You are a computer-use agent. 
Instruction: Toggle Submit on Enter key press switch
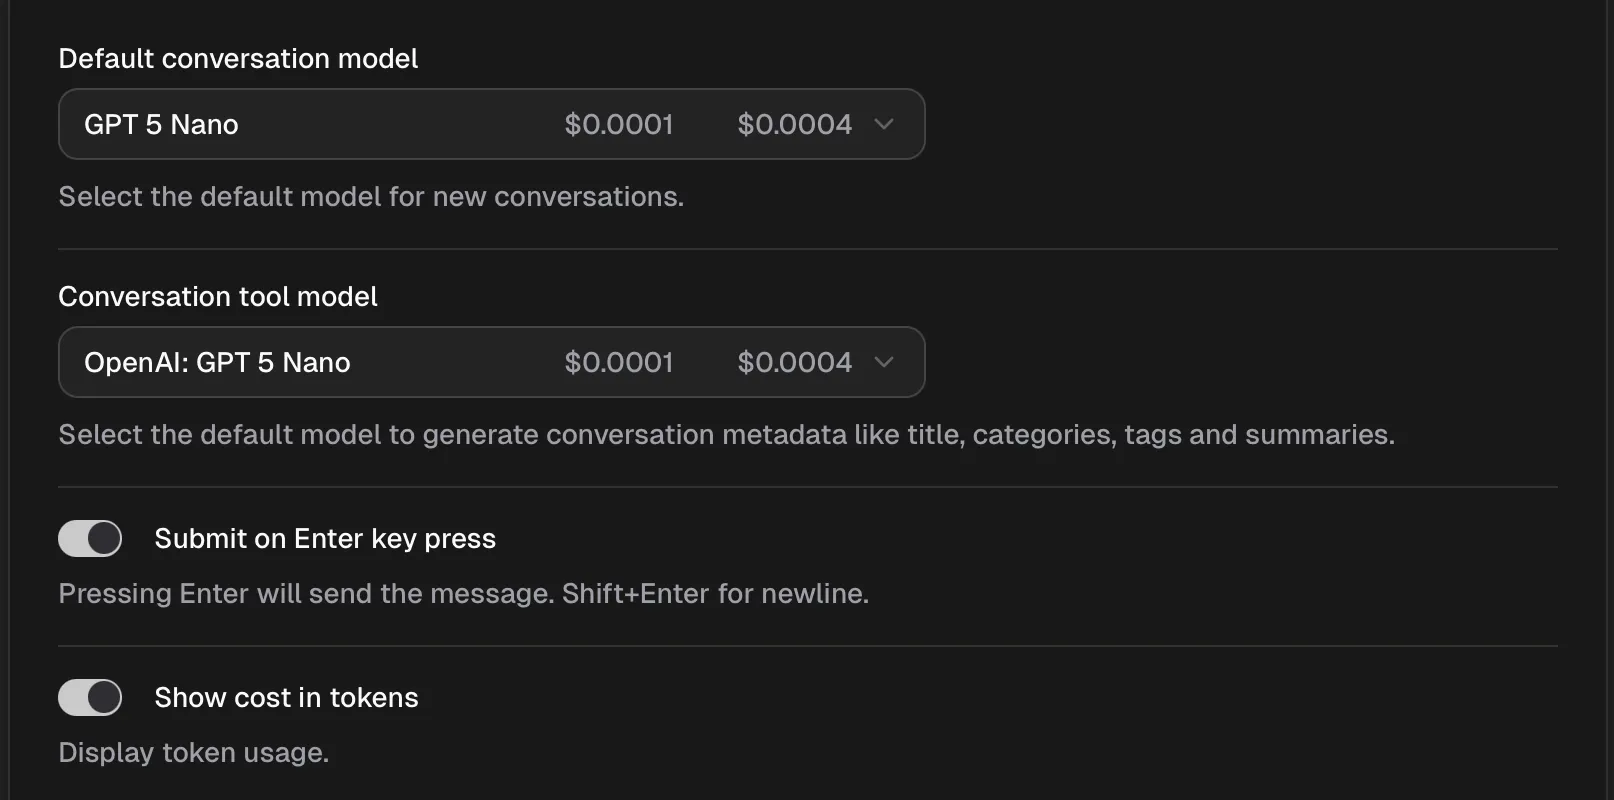(90, 538)
